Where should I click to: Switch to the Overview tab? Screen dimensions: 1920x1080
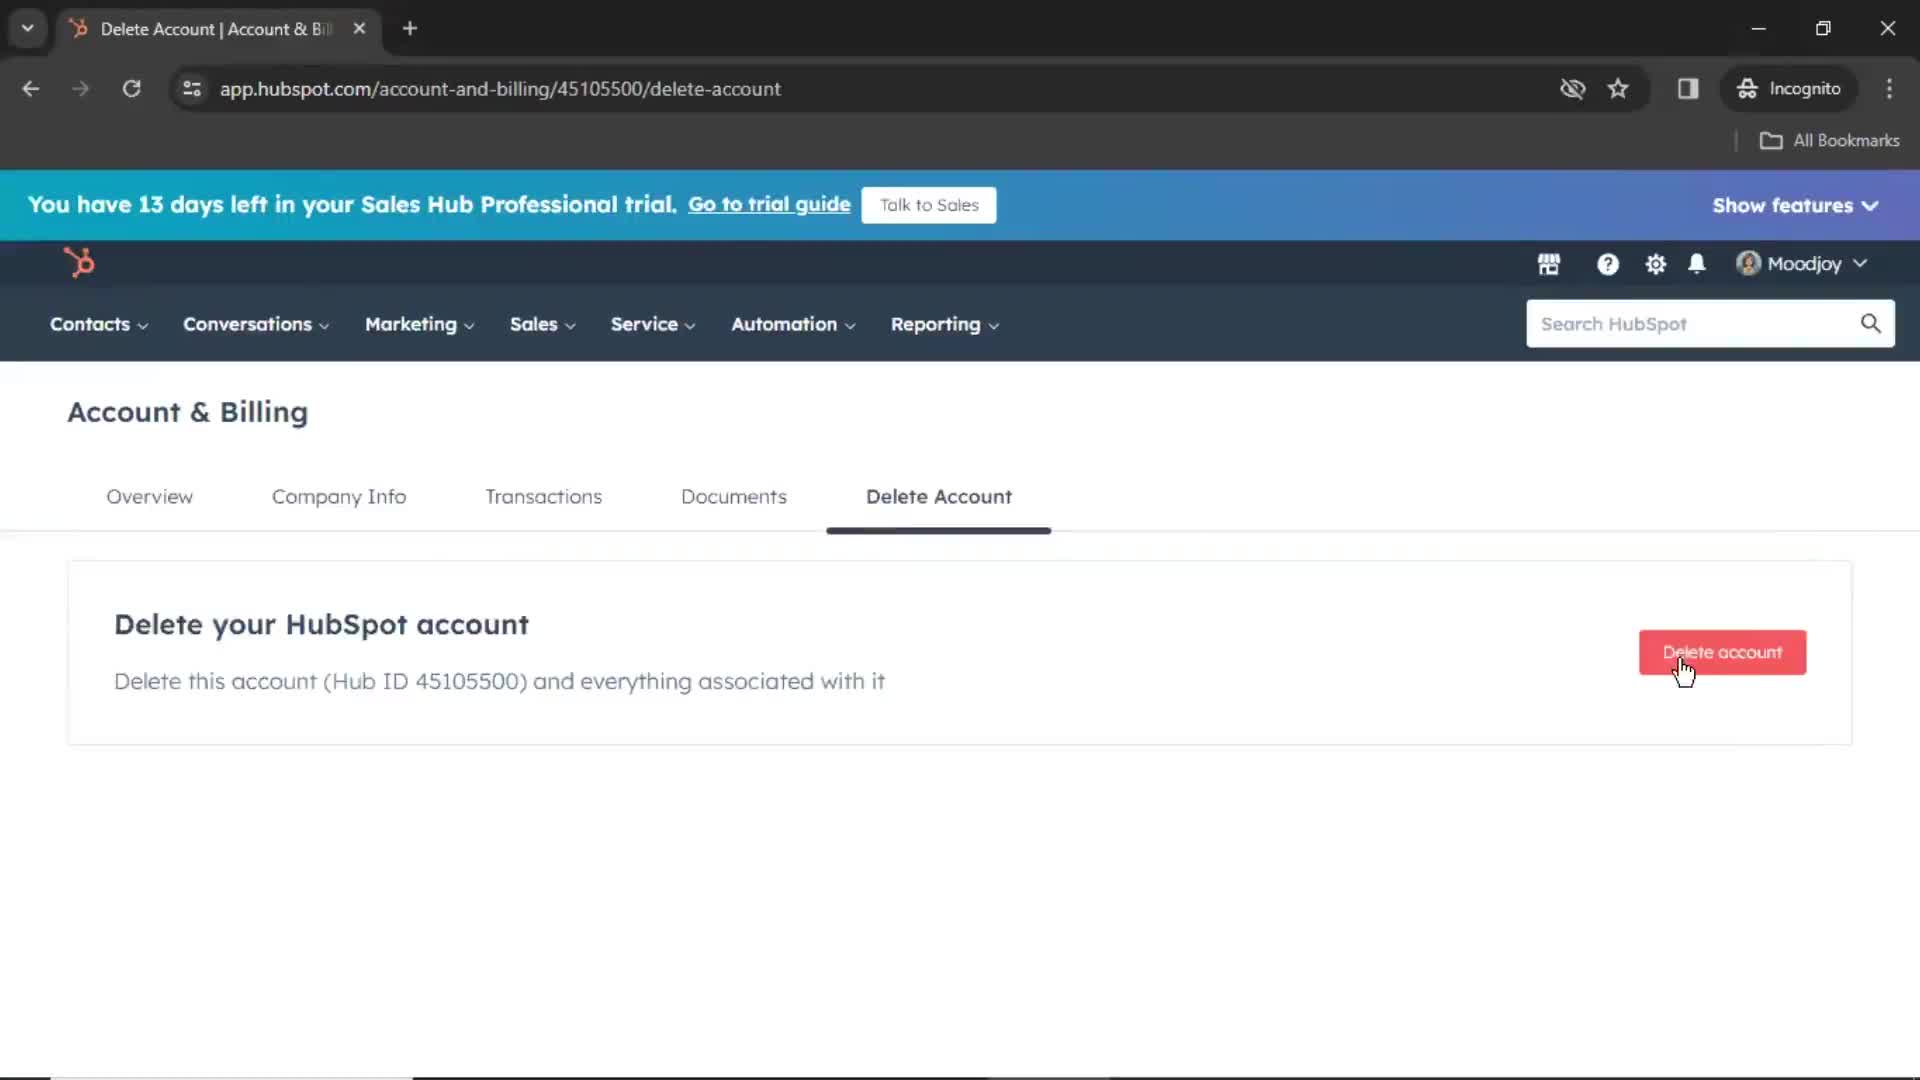(149, 496)
